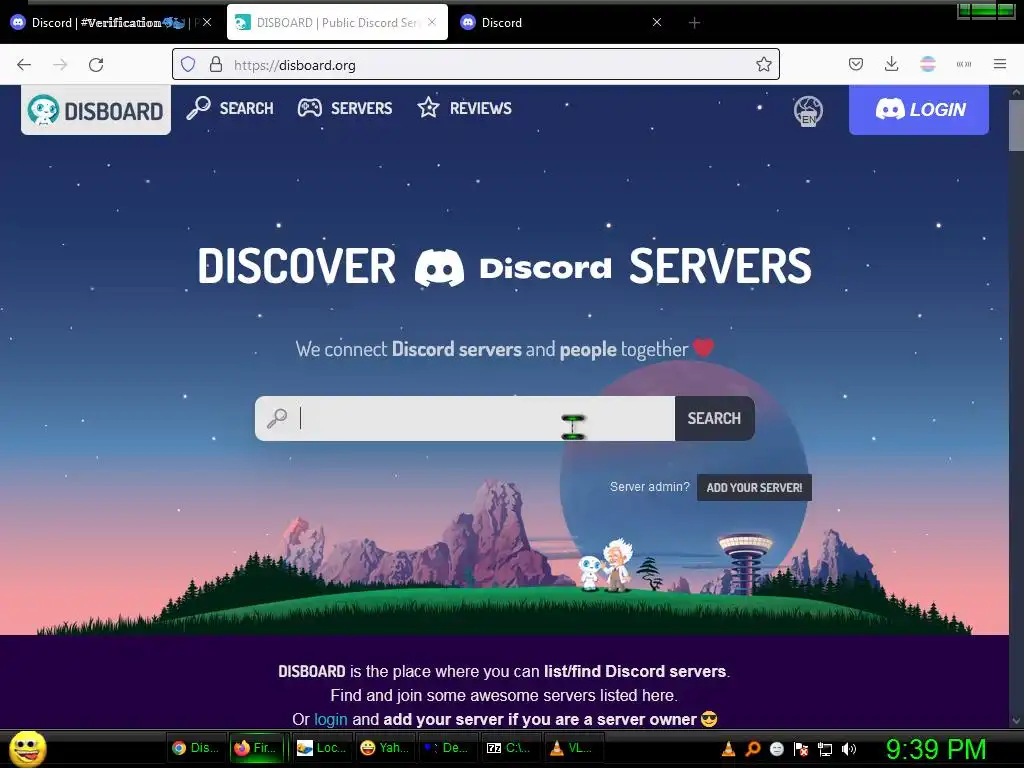
Task: Click the striped flag extension icon
Action: click(927, 64)
